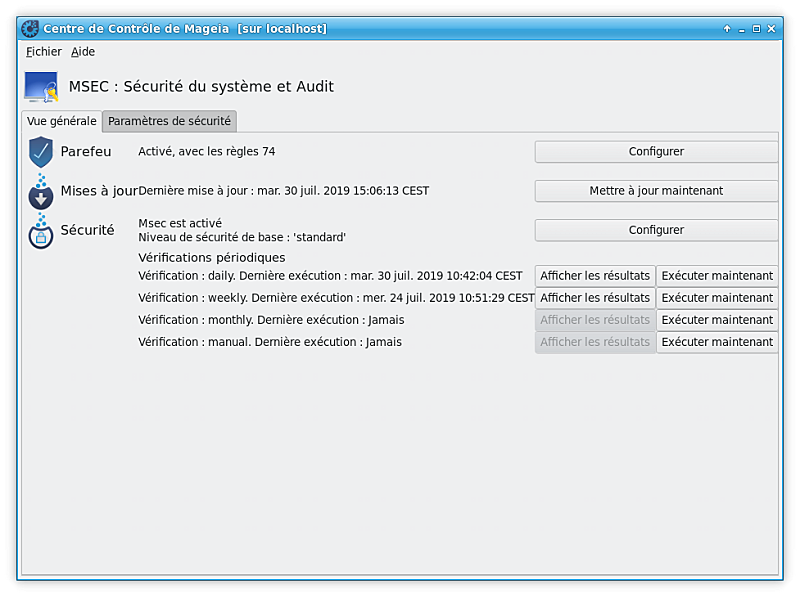Image resolution: width=800 pixels, height=597 pixels.
Task: Click Afficher les résultats for monthly check
Action: click(x=595, y=320)
